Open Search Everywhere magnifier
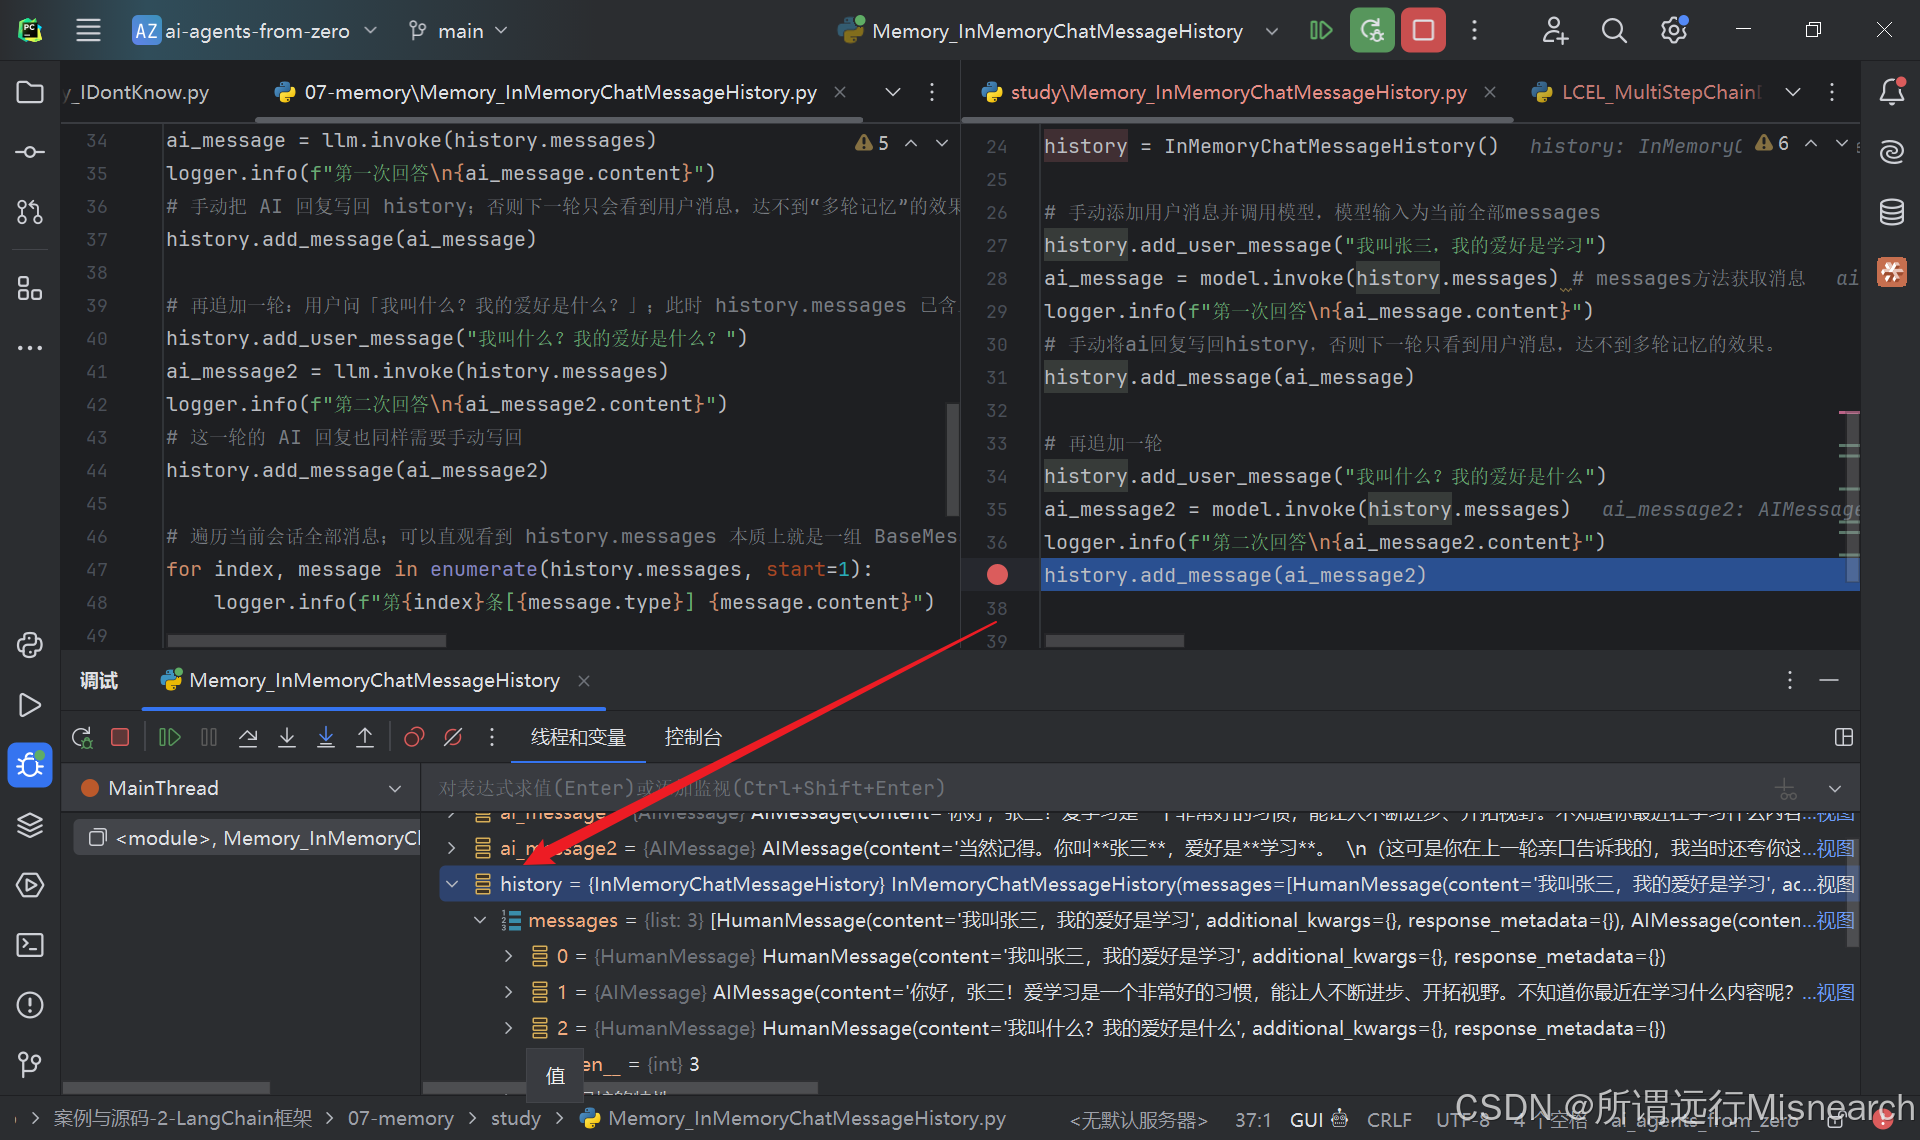1920x1140 pixels. [1614, 30]
